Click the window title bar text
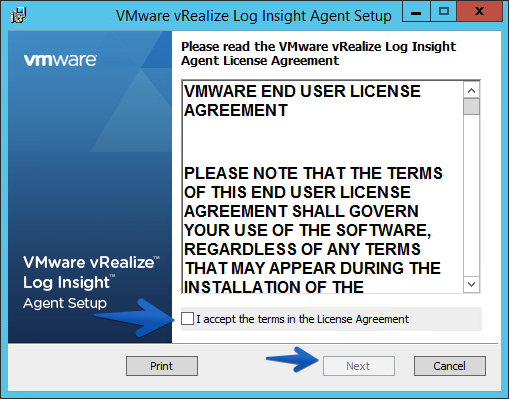The height and width of the screenshot is (399, 509). 254,16
